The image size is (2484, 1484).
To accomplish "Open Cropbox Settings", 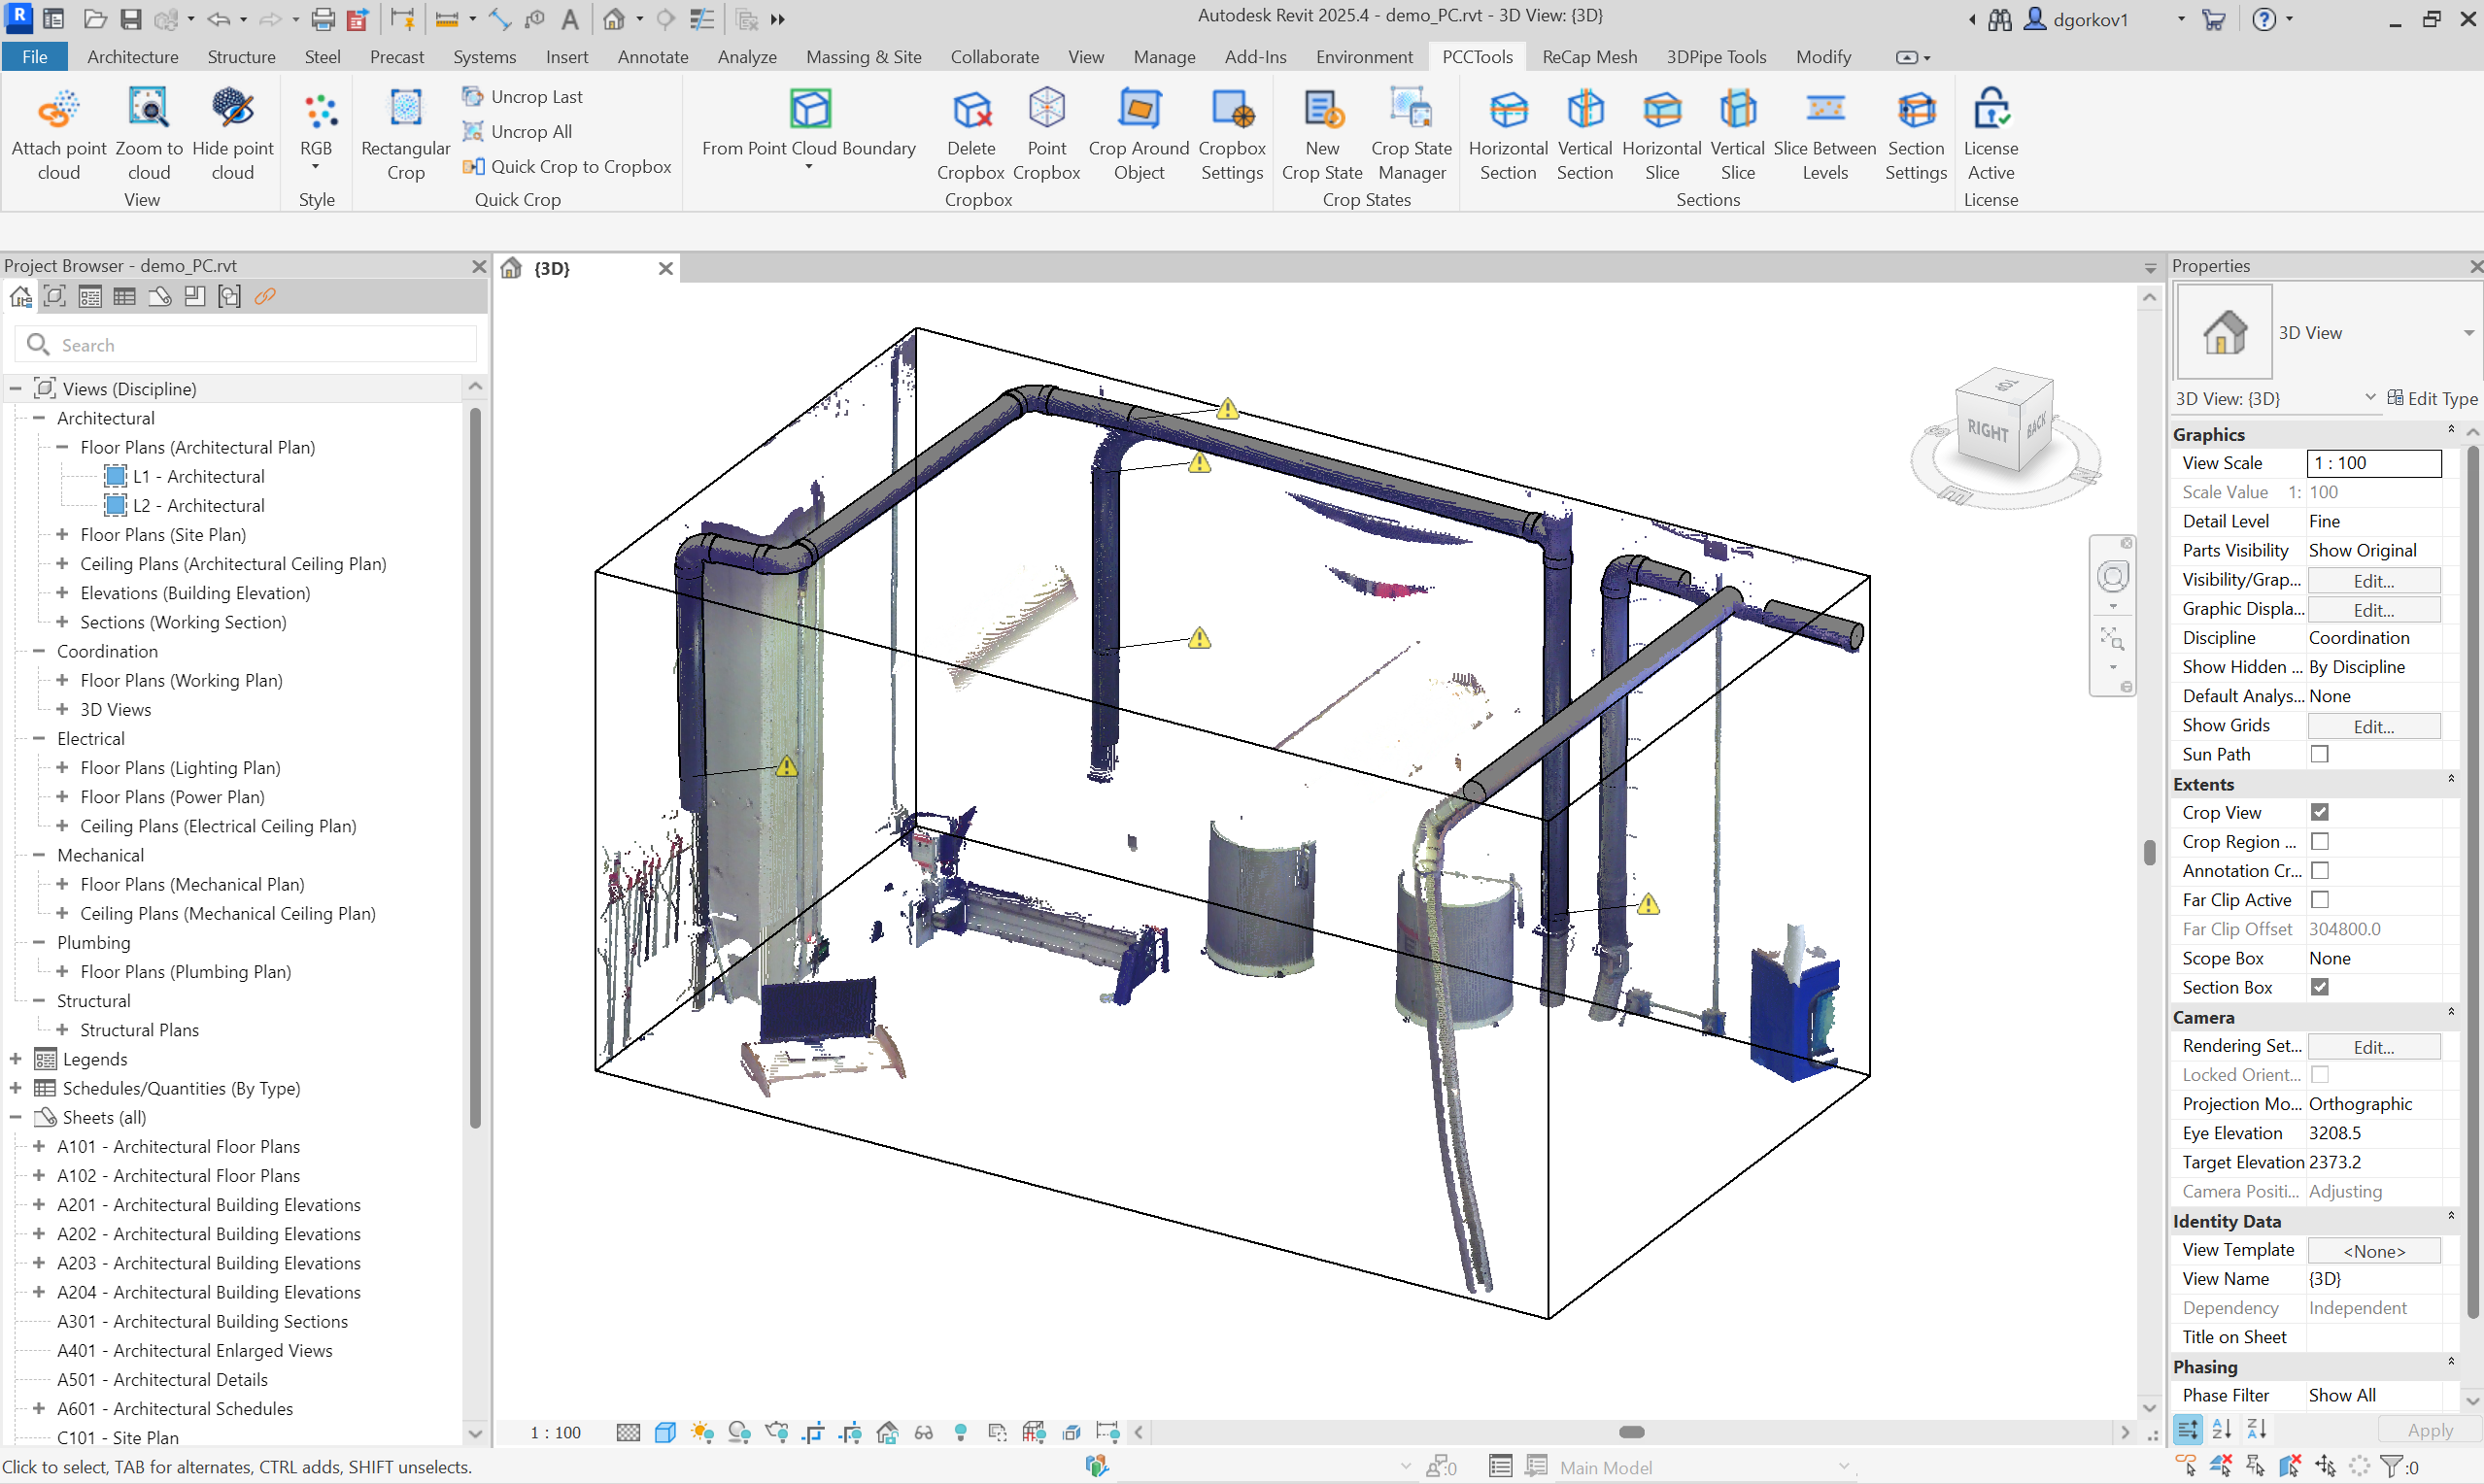I will pyautogui.click(x=1231, y=133).
